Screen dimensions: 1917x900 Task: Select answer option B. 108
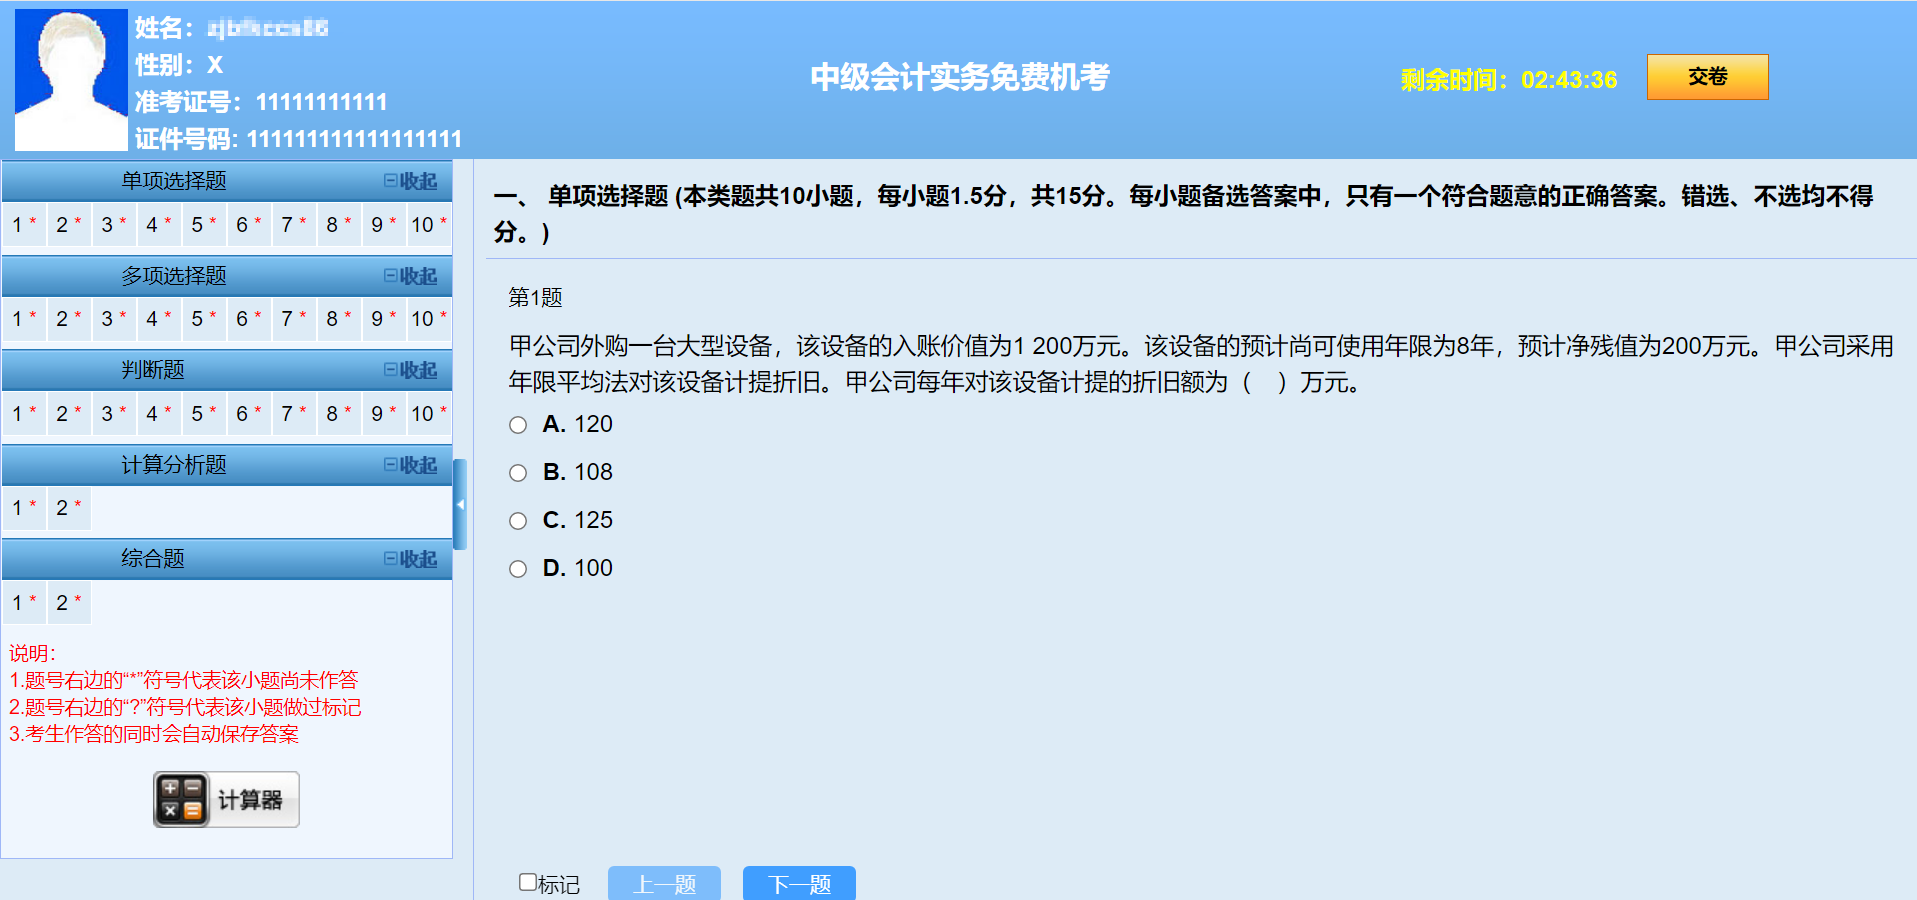coord(517,472)
